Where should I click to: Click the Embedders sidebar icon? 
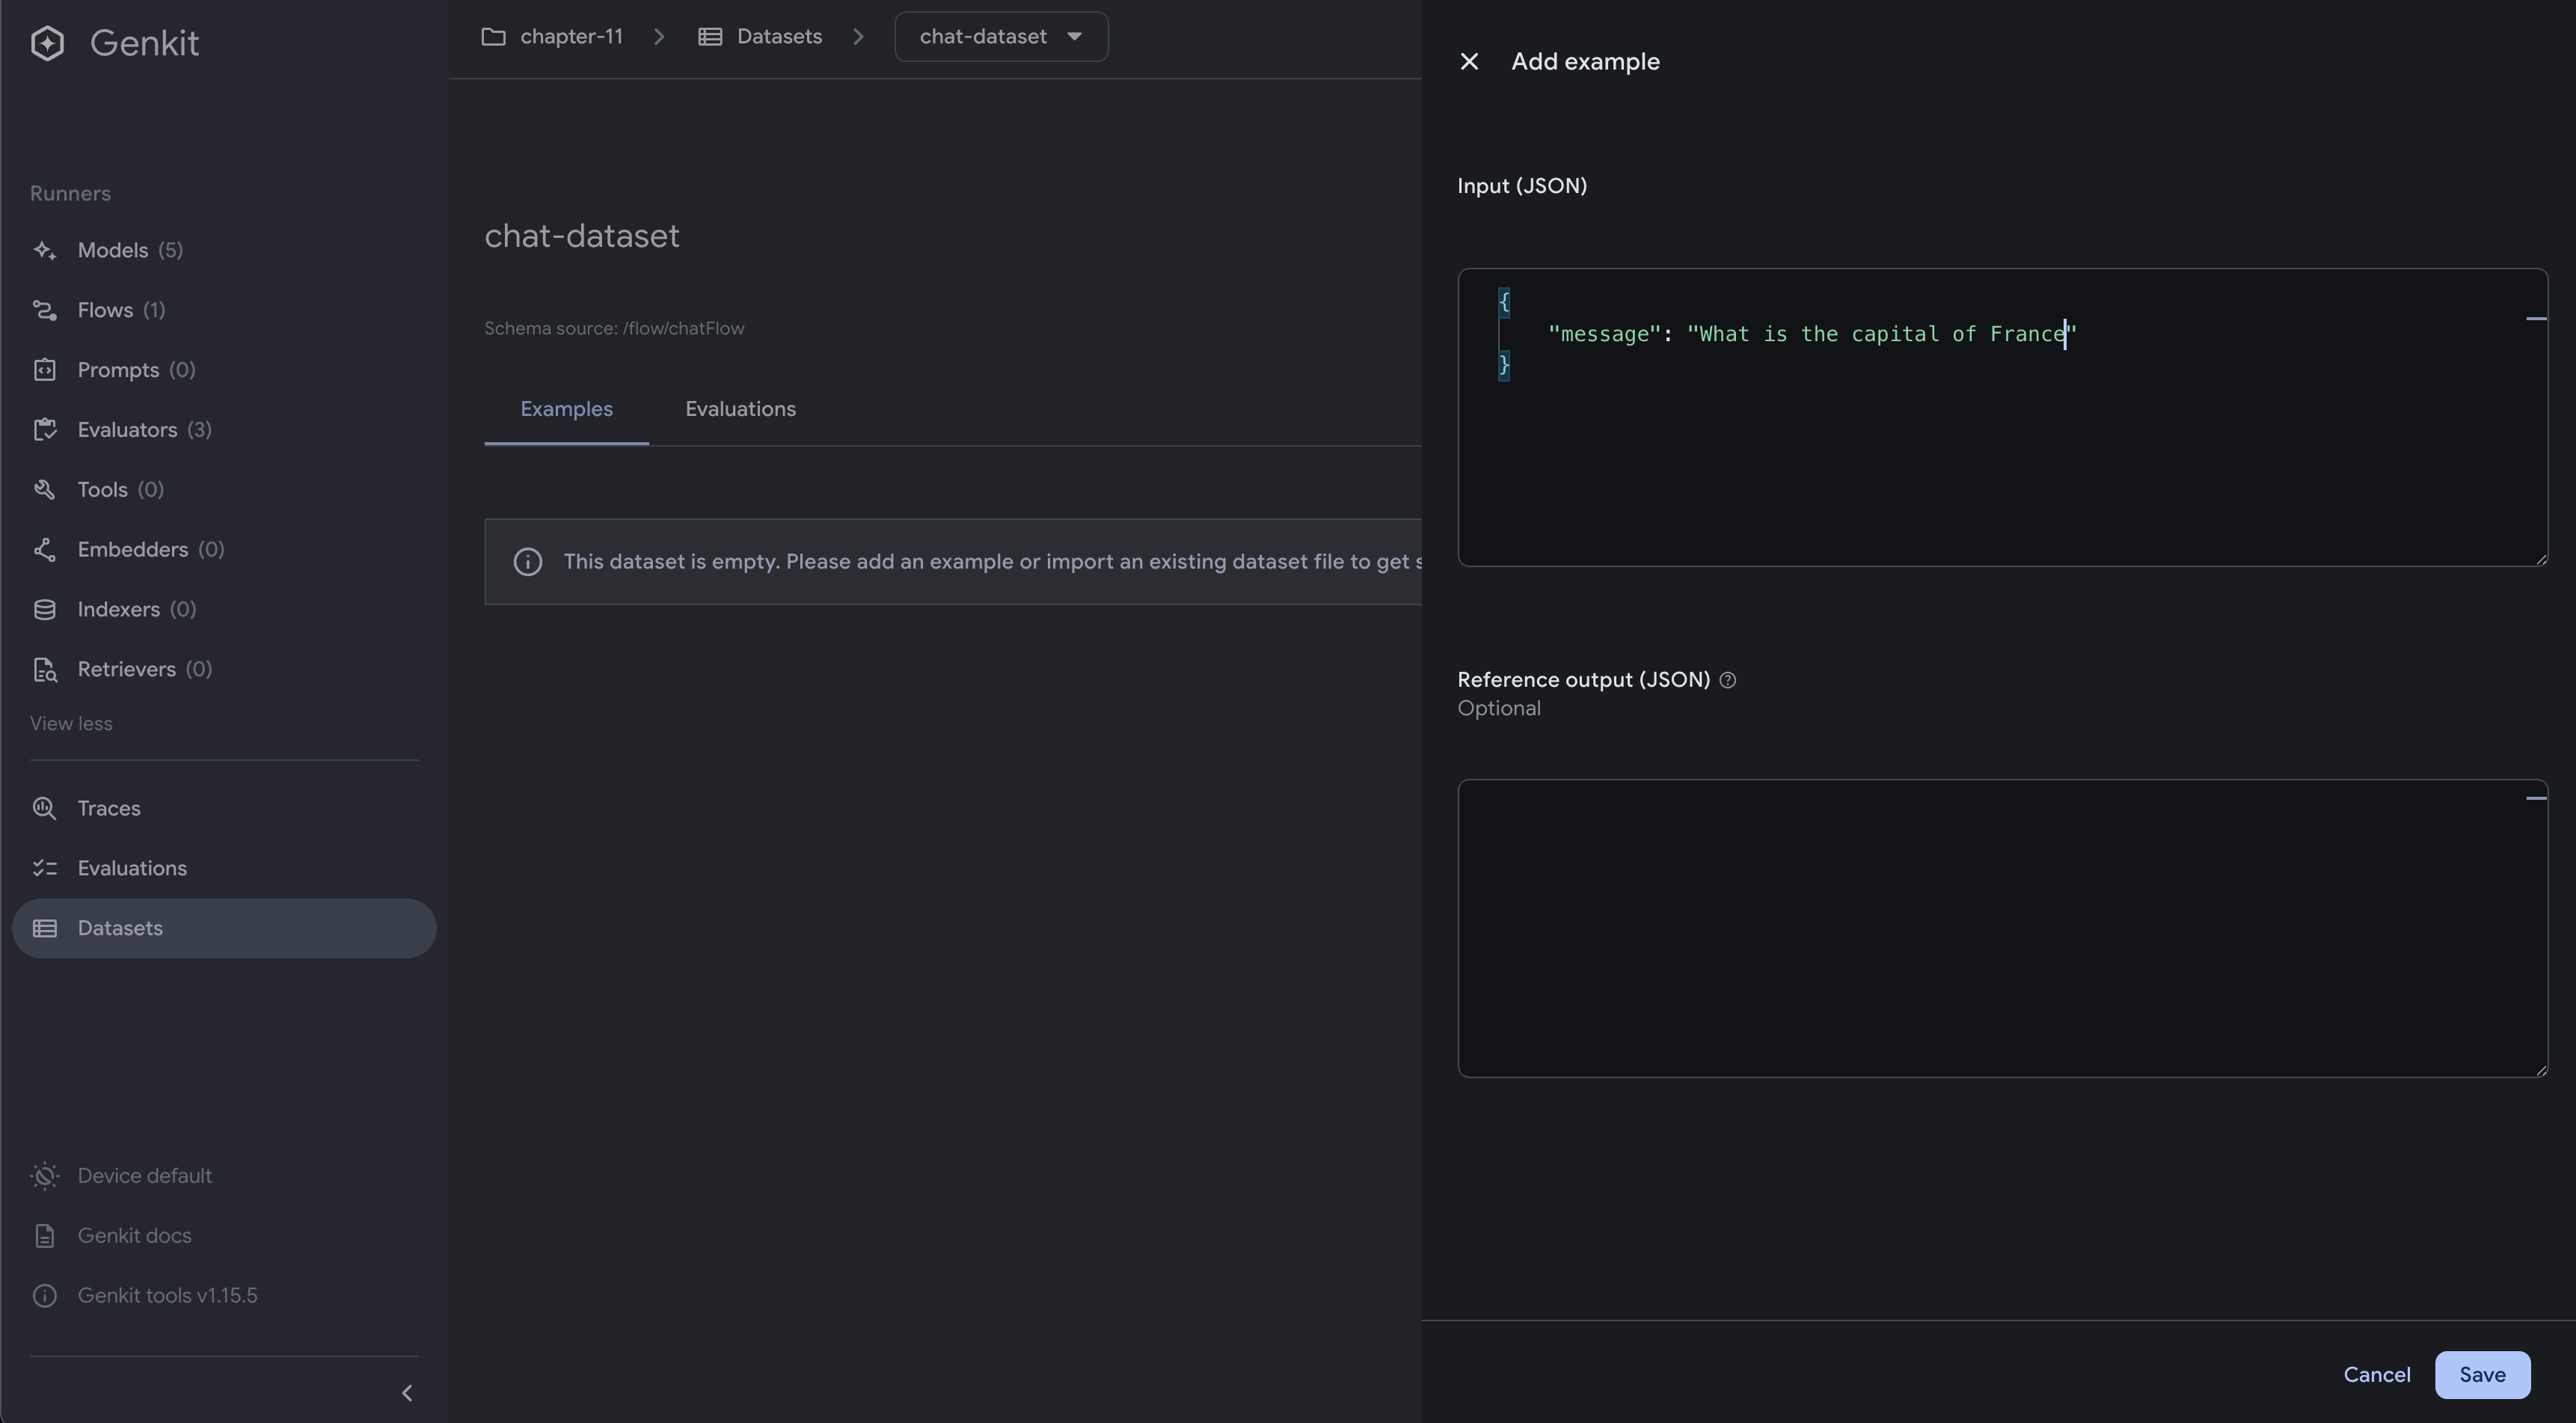click(x=44, y=550)
